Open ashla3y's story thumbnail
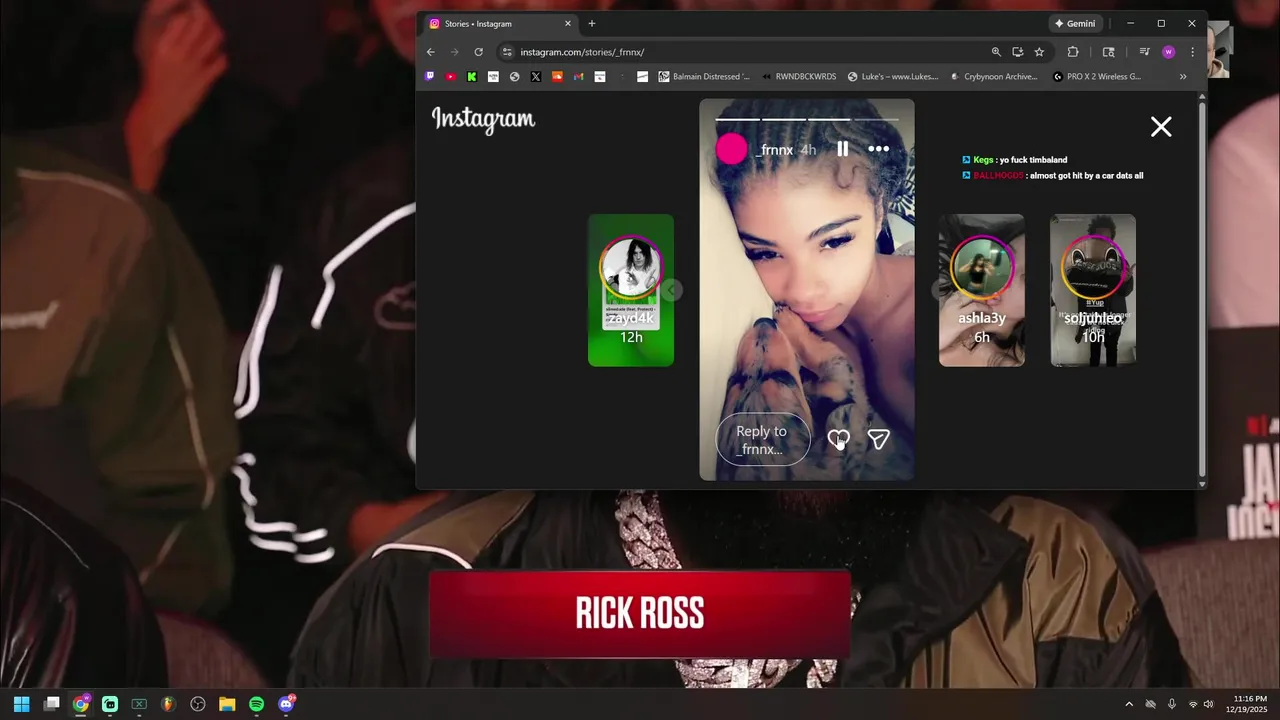 (x=981, y=290)
